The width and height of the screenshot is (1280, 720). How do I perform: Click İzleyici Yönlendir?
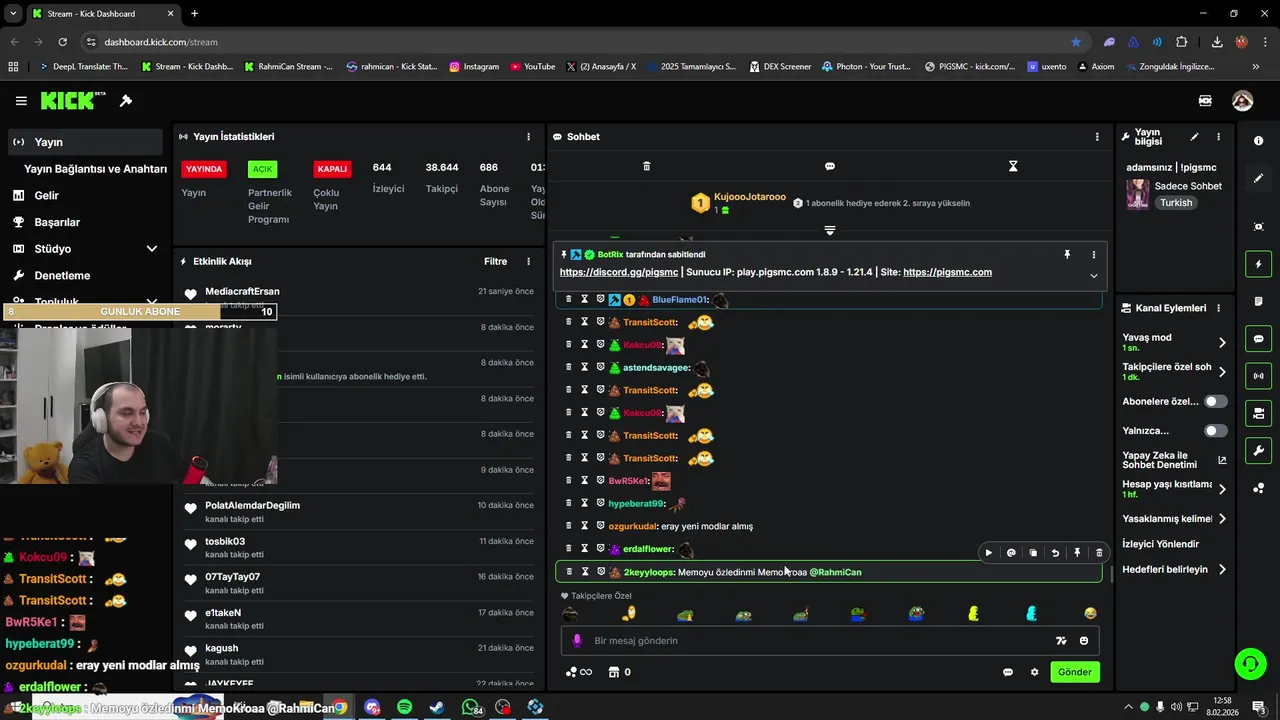(1160, 544)
